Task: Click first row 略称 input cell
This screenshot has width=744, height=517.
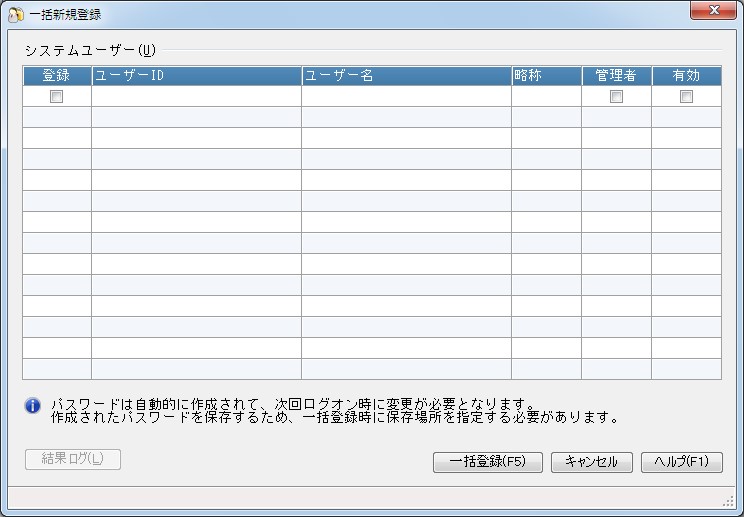Action: 547,96
